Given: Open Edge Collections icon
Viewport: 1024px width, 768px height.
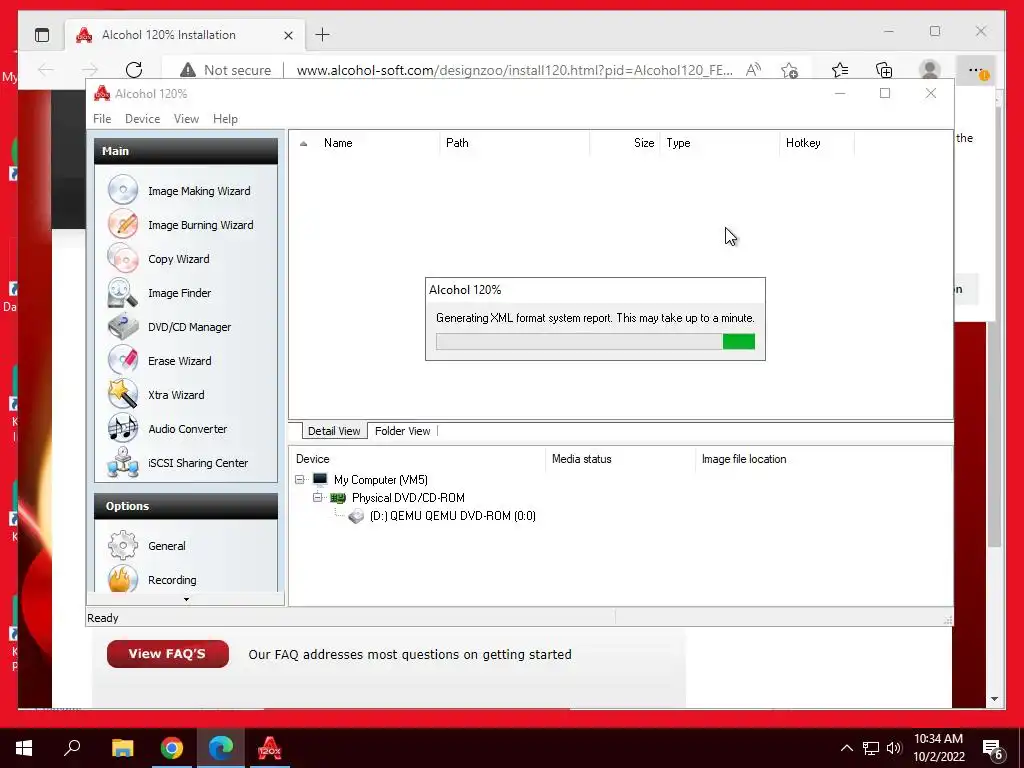Looking at the screenshot, I should (884, 70).
